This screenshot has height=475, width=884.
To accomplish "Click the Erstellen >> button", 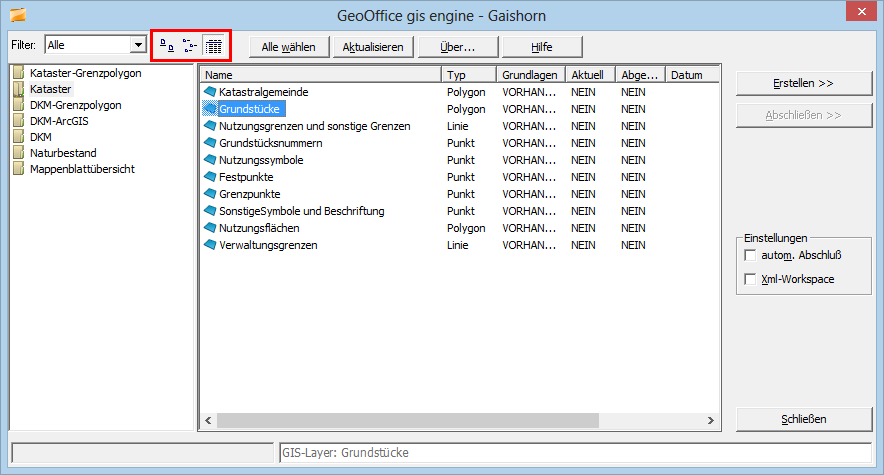I will point(804,83).
